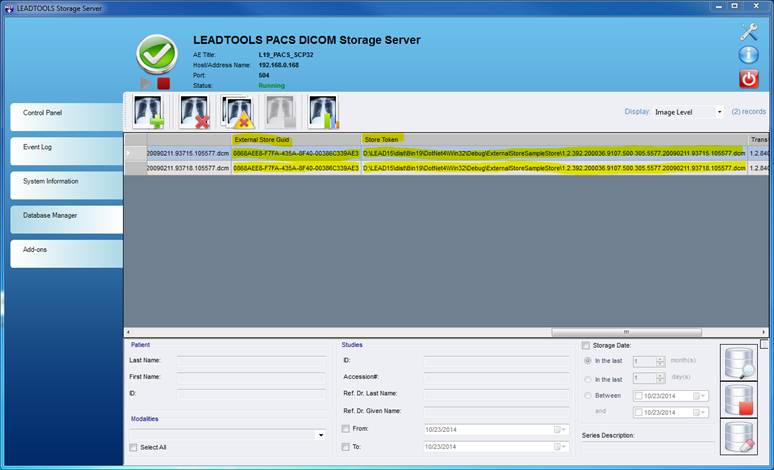The width and height of the screenshot is (774, 470).
Task: Click second row cell ending 93718.105577.dcm
Action: [x=189, y=168]
